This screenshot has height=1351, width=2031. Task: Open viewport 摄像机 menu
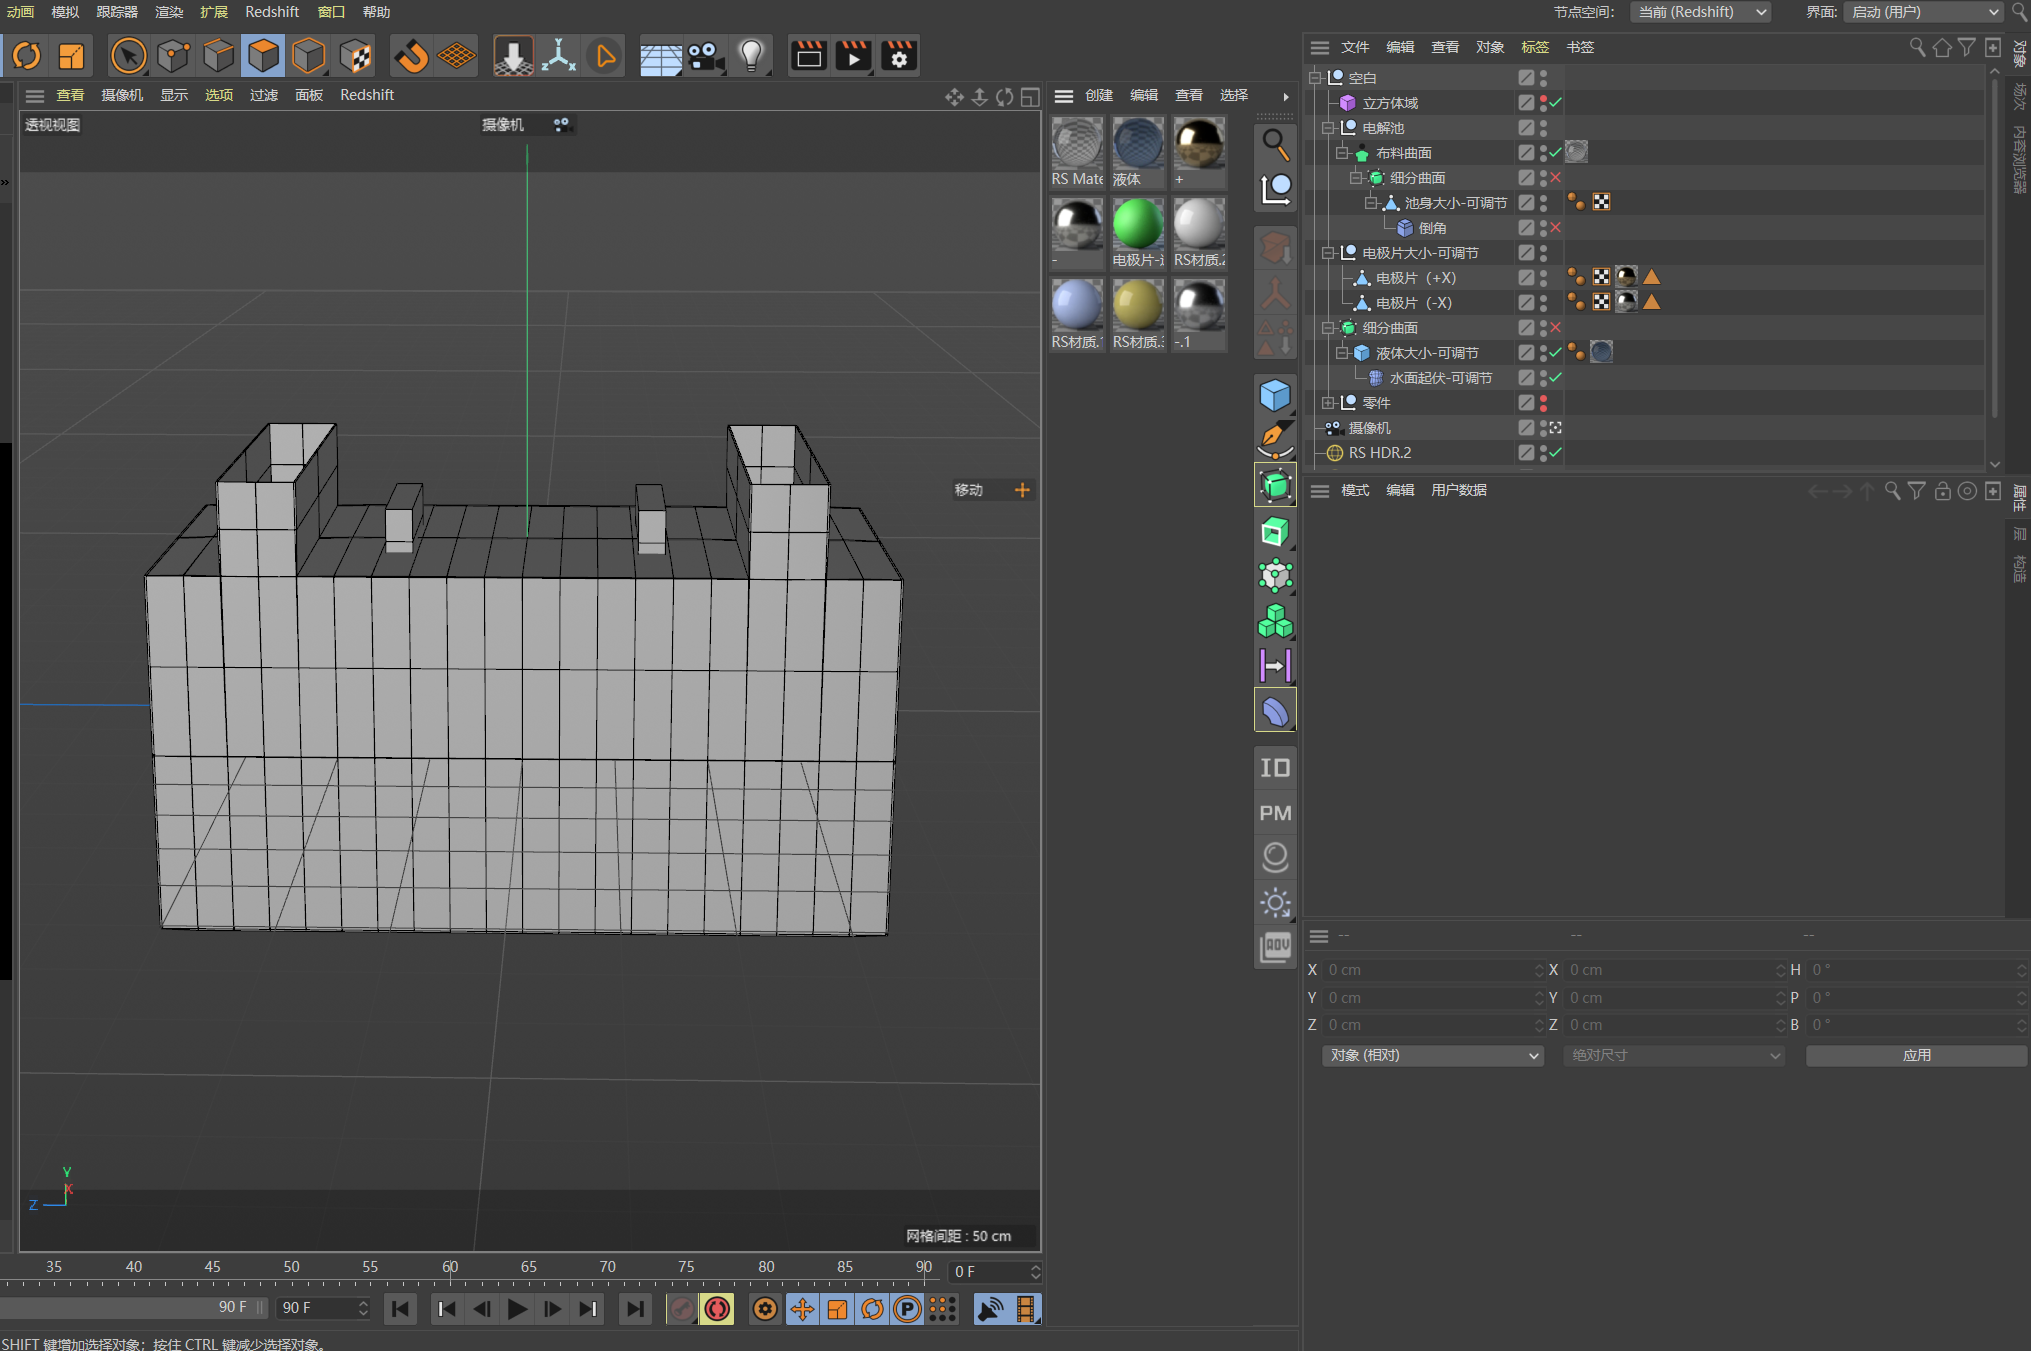[x=122, y=95]
